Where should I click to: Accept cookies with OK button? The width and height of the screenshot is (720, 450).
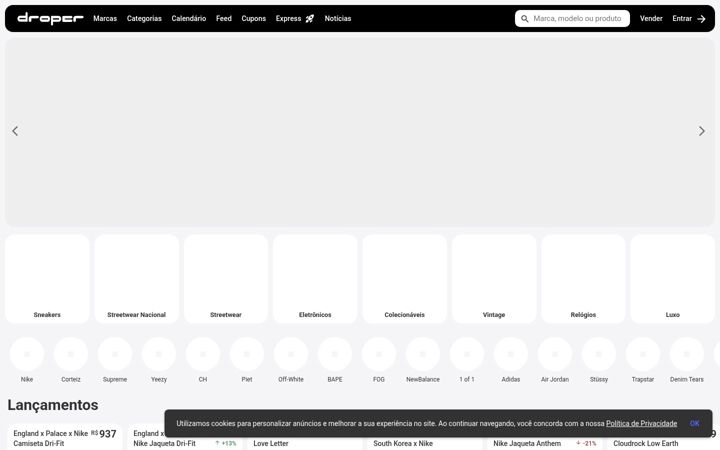[x=694, y=423]
